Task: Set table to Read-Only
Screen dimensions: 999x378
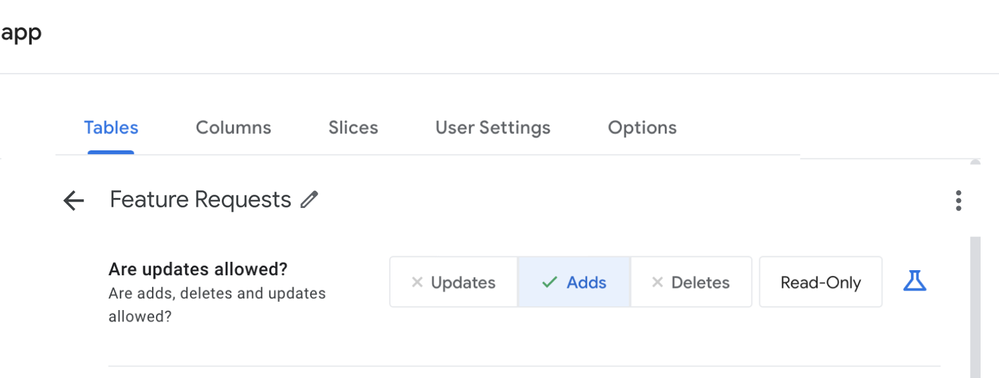Action: point(821,282)
